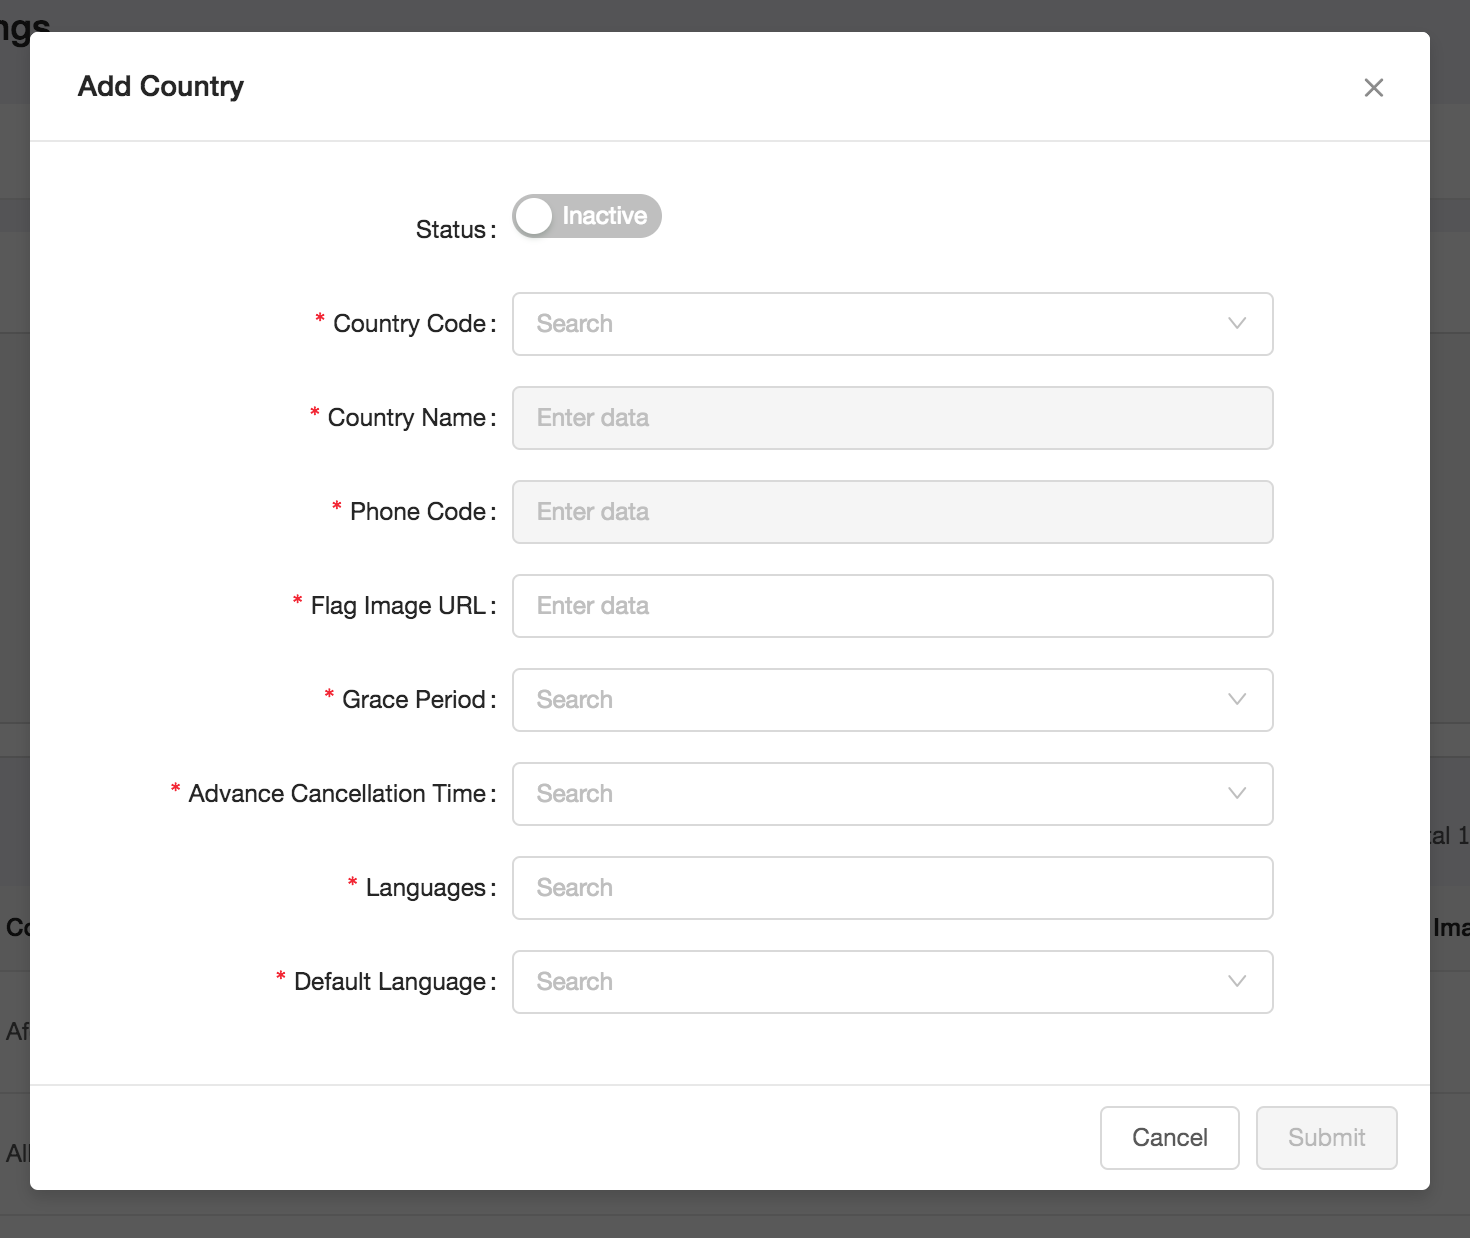1470x1238 pixels.
Task: Open the Grace Period dropdown
Action: click(x=892, y=700)
